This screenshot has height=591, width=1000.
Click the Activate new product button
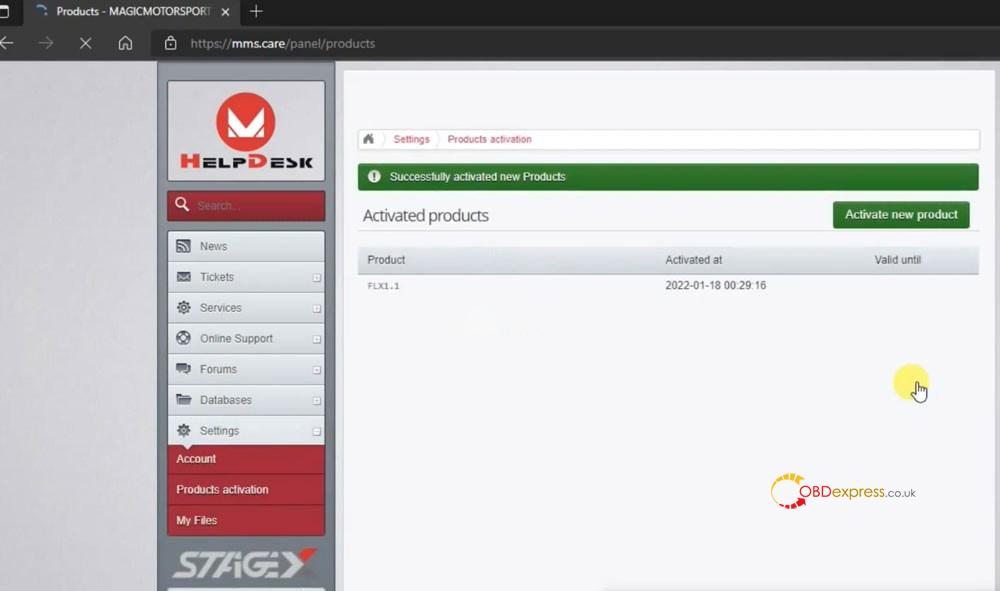click(x=900, y=214)
